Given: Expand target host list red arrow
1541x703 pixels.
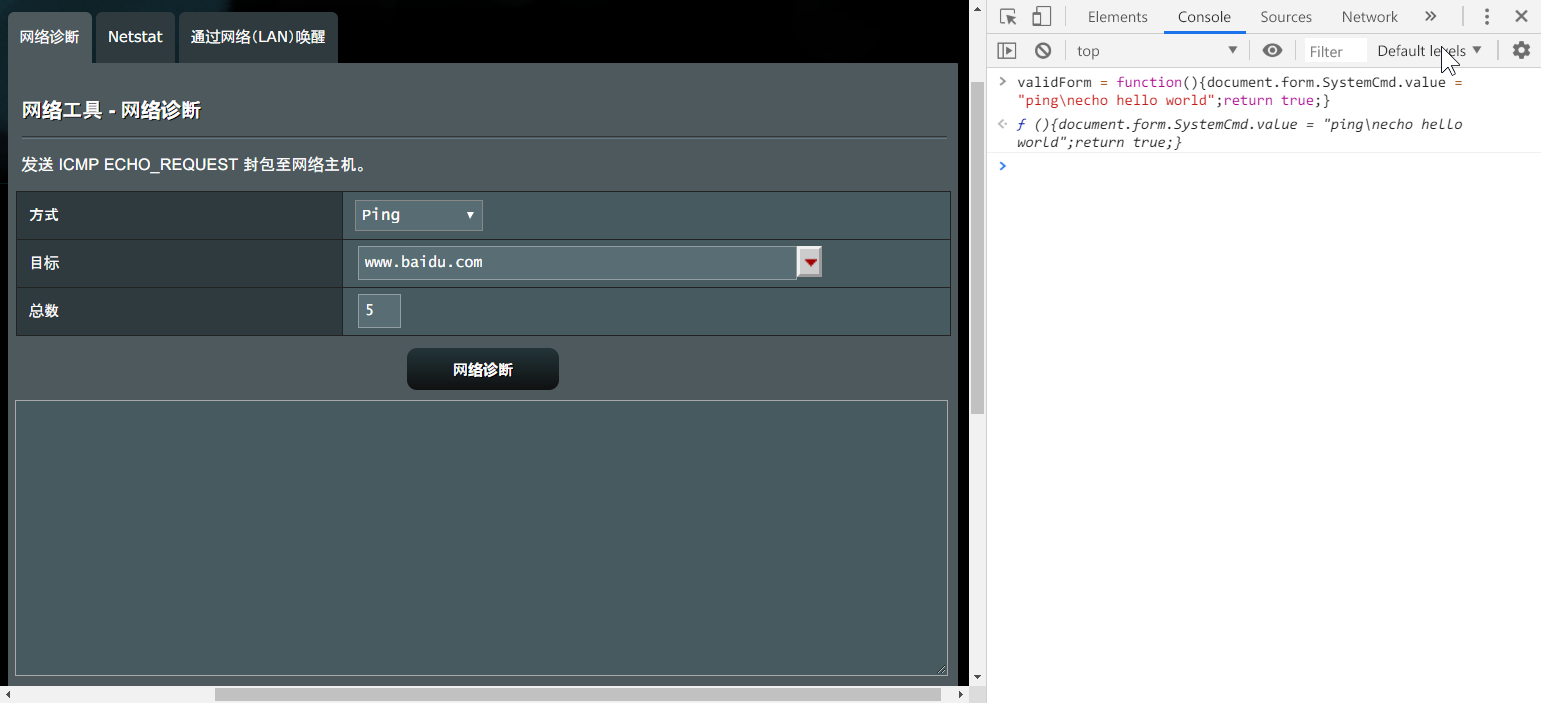Looking at the screenshot, I should tap(810, 262).
